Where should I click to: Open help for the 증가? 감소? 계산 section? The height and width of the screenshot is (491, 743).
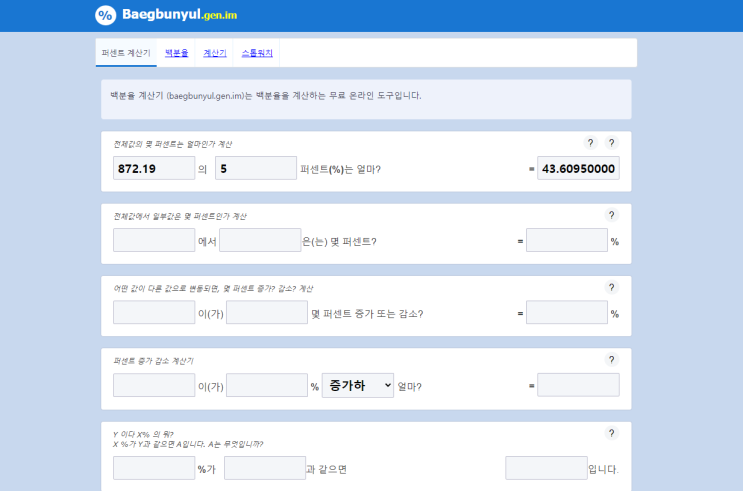tap(612, 287)
